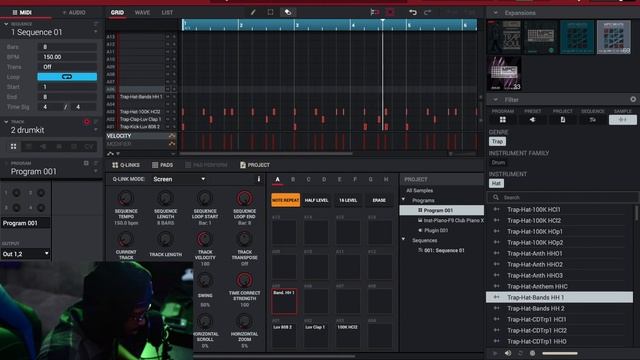Click the velocity lane automation icon

(172, 136)
